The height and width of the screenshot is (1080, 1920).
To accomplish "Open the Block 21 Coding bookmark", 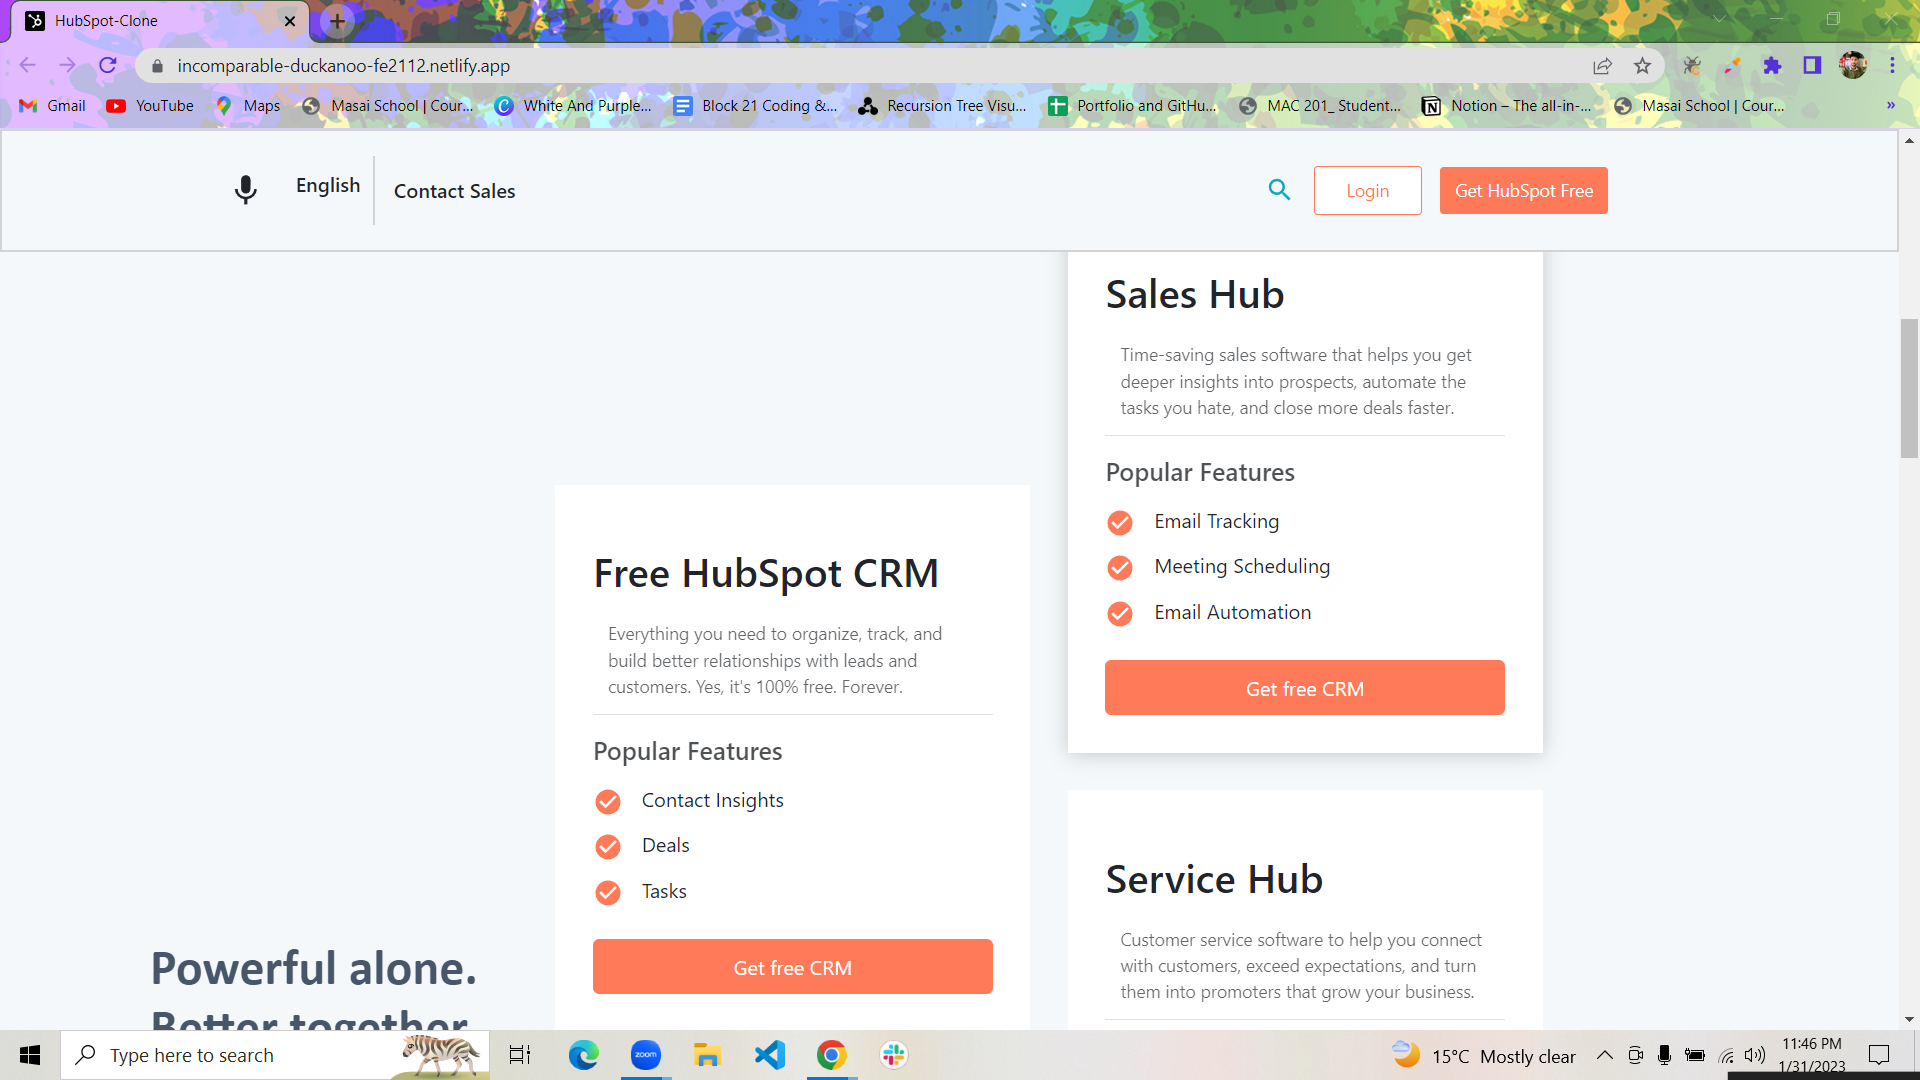I will pyautogui.click(x=756, y=106).
